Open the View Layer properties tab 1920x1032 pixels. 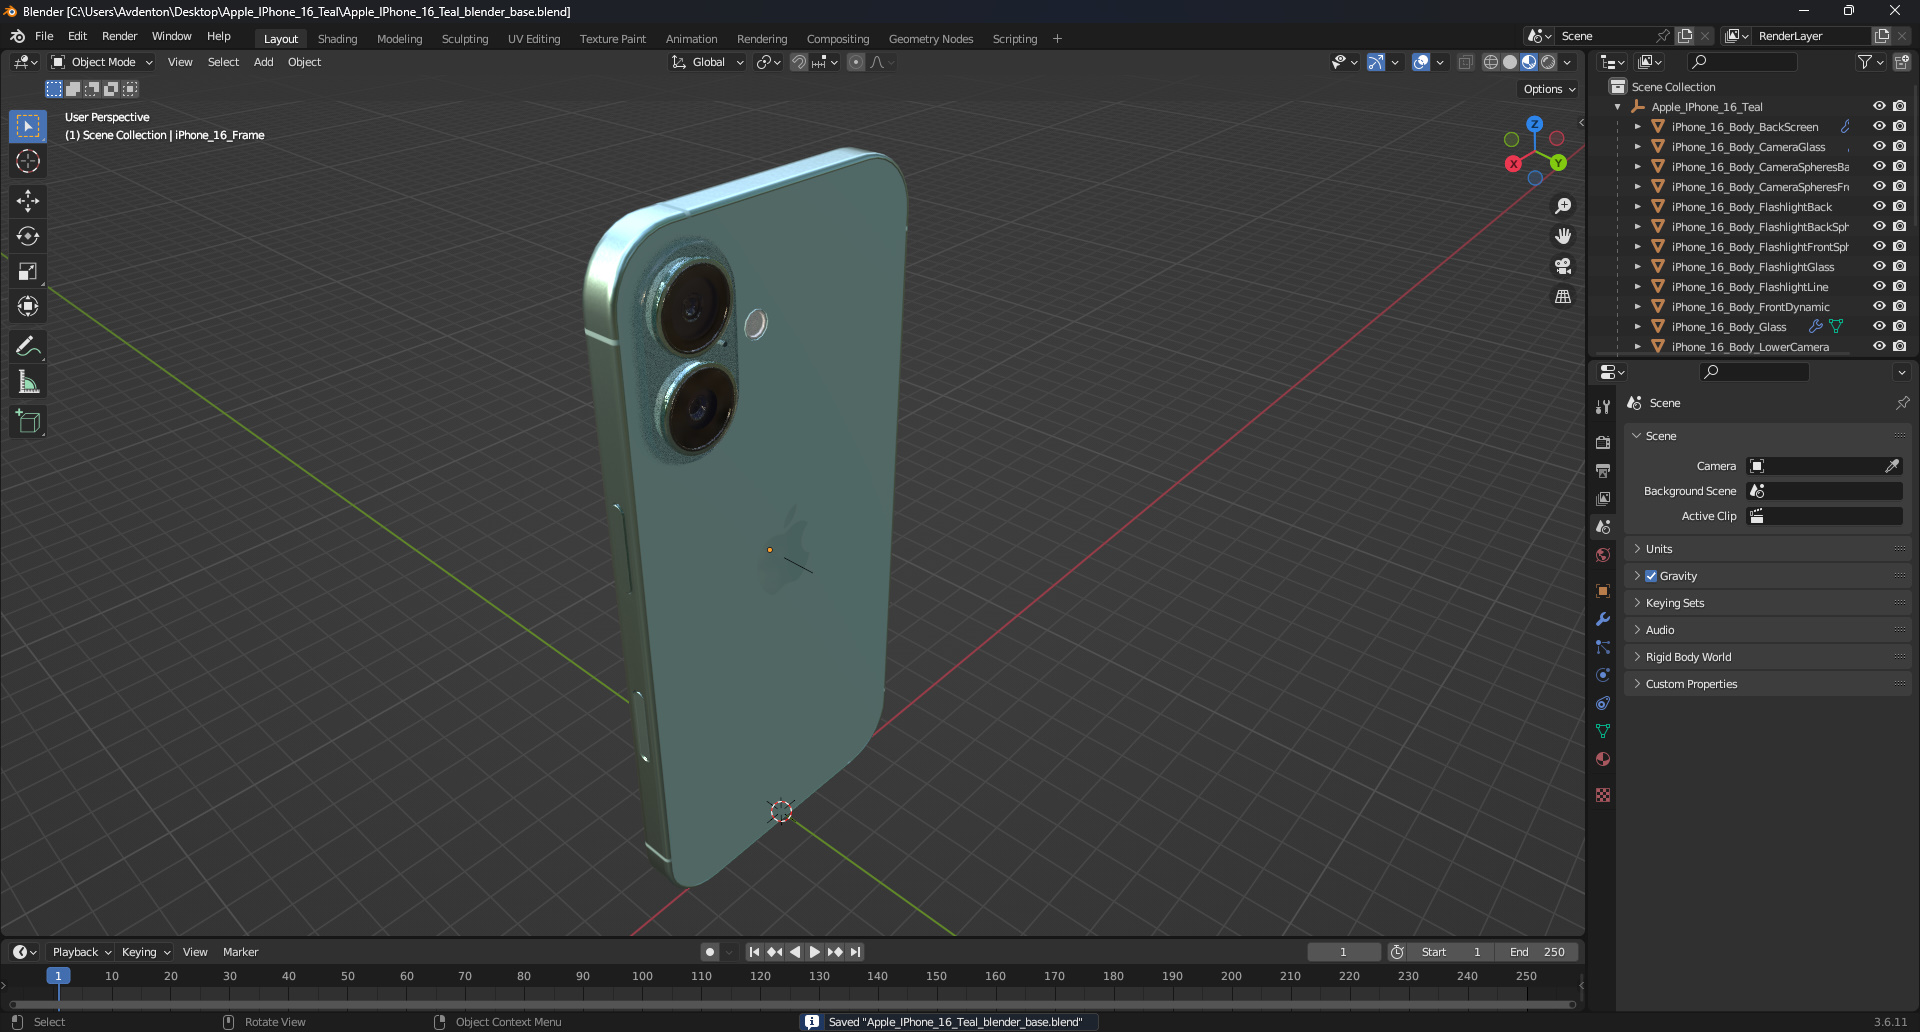[x=1603, y=498]
